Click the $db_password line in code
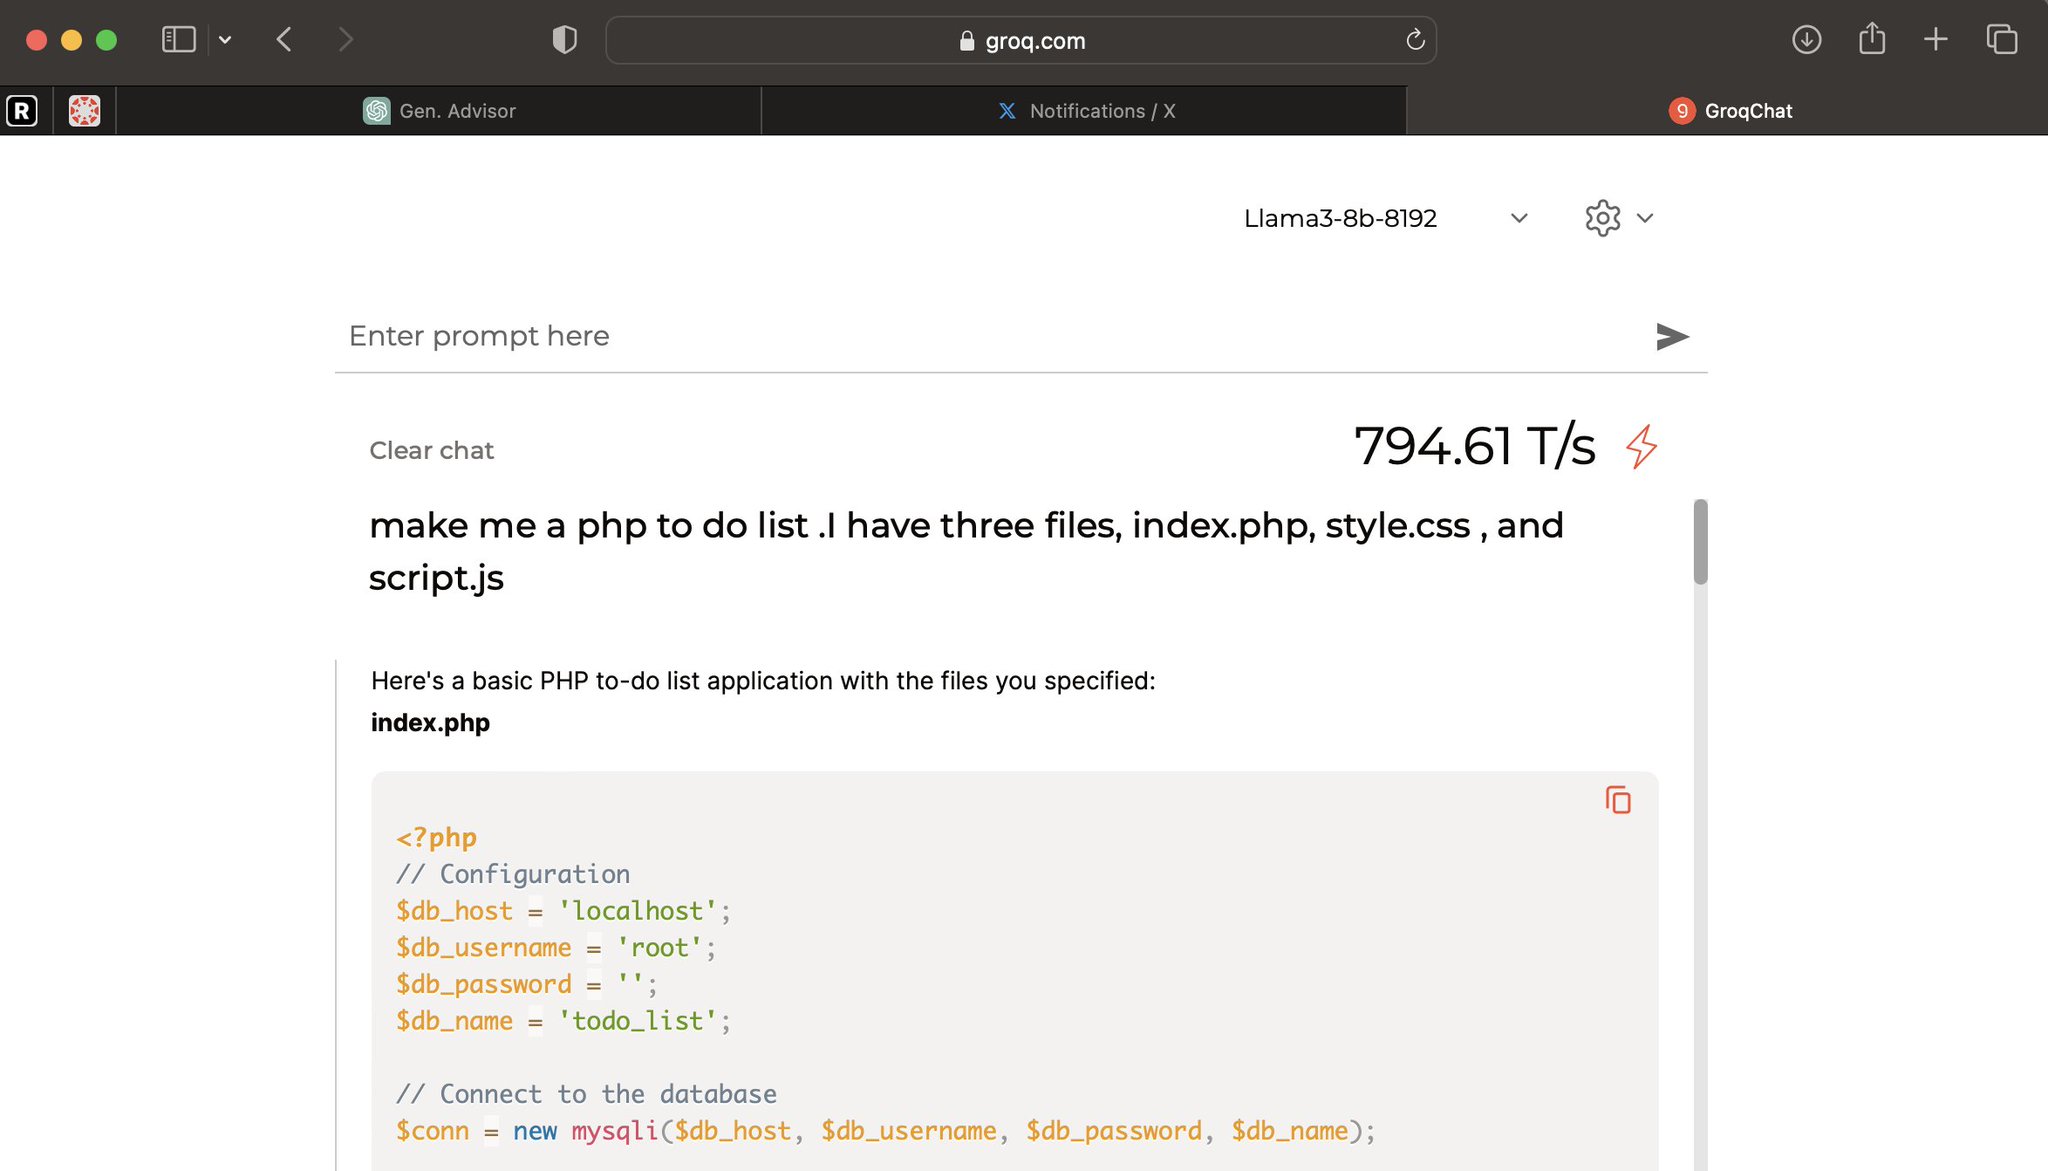The width and height of the screenshot is (2048, 1171). [x=526, y=985]
